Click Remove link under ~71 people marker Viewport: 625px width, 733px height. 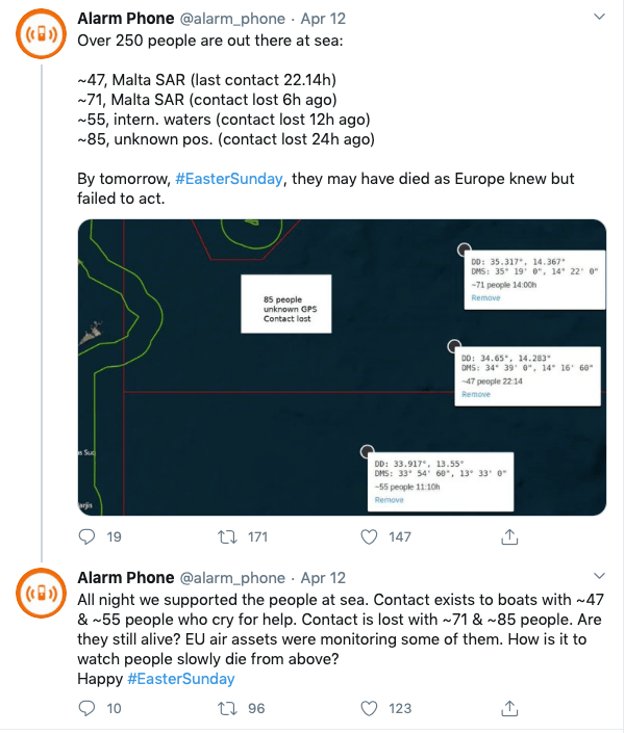tap(486, 298)
